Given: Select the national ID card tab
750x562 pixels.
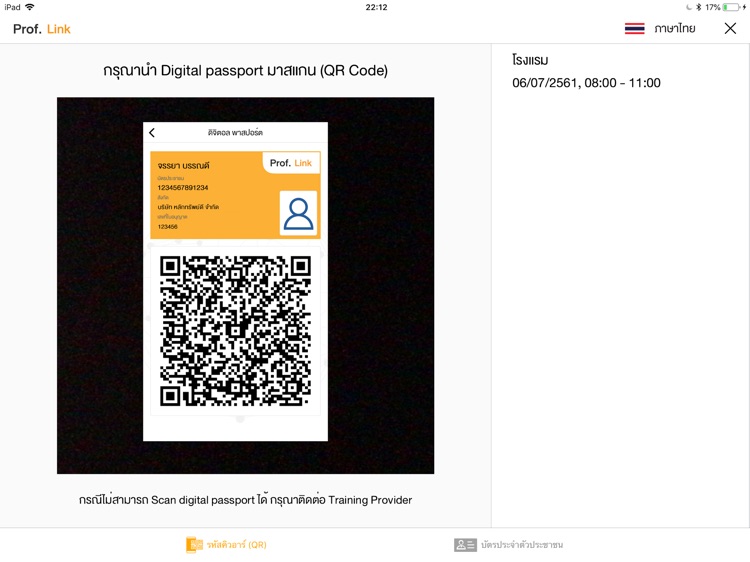Looking at the screenshot, I should tap(508, 545).
